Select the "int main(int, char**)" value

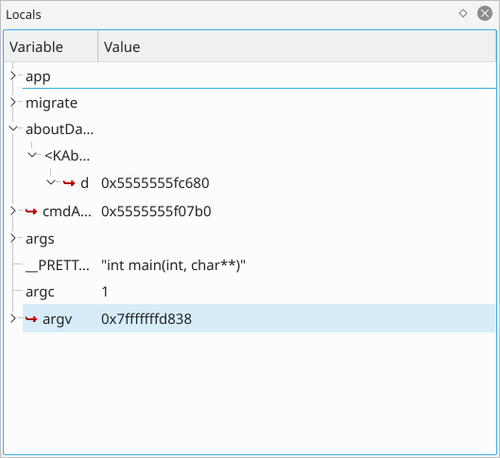(173, 265)
